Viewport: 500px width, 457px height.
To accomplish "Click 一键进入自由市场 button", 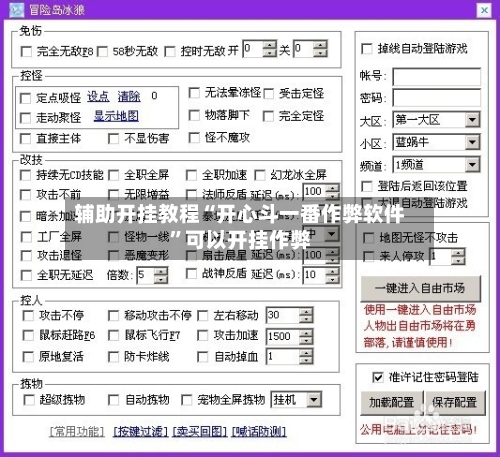I will (x=421, y=288).
